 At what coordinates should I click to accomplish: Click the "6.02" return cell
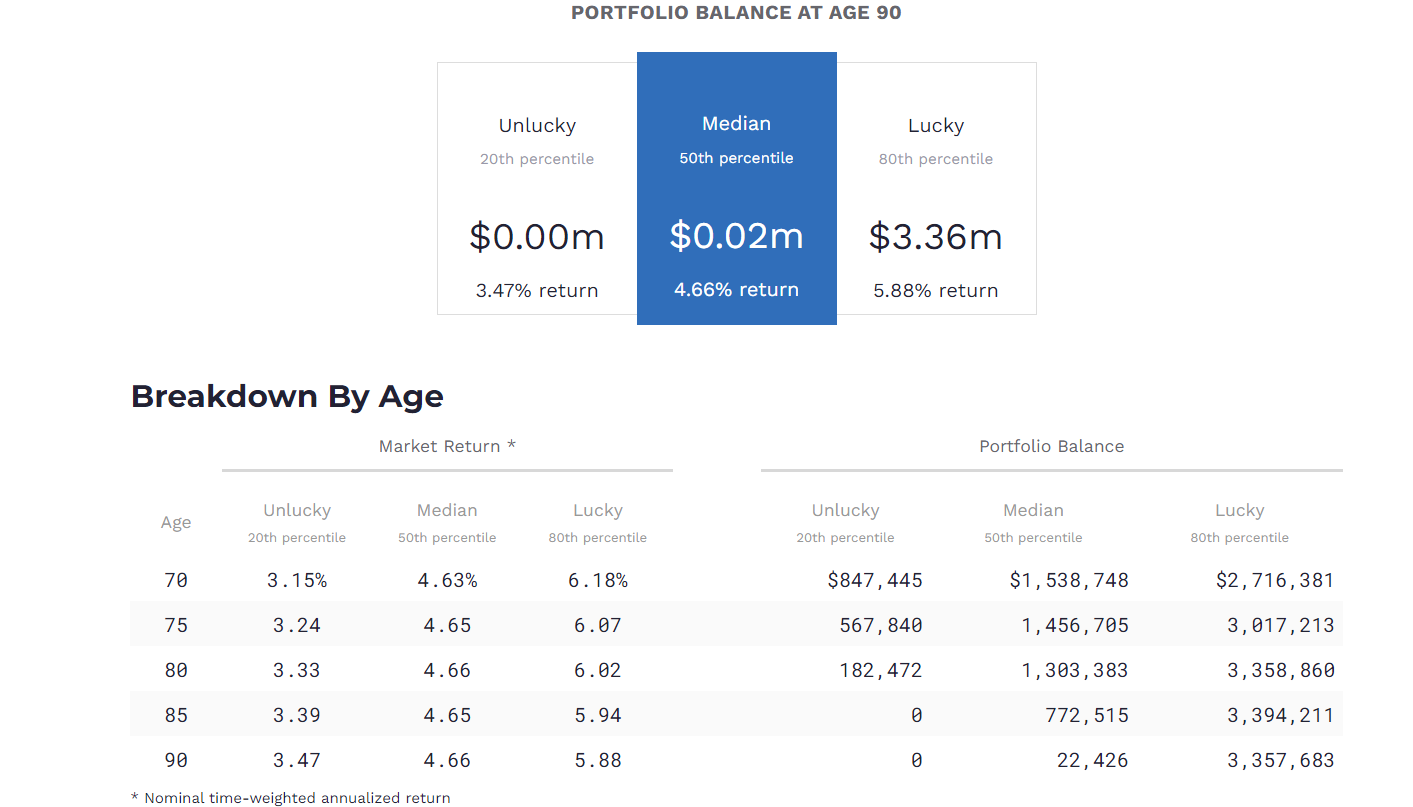[598, 670]
